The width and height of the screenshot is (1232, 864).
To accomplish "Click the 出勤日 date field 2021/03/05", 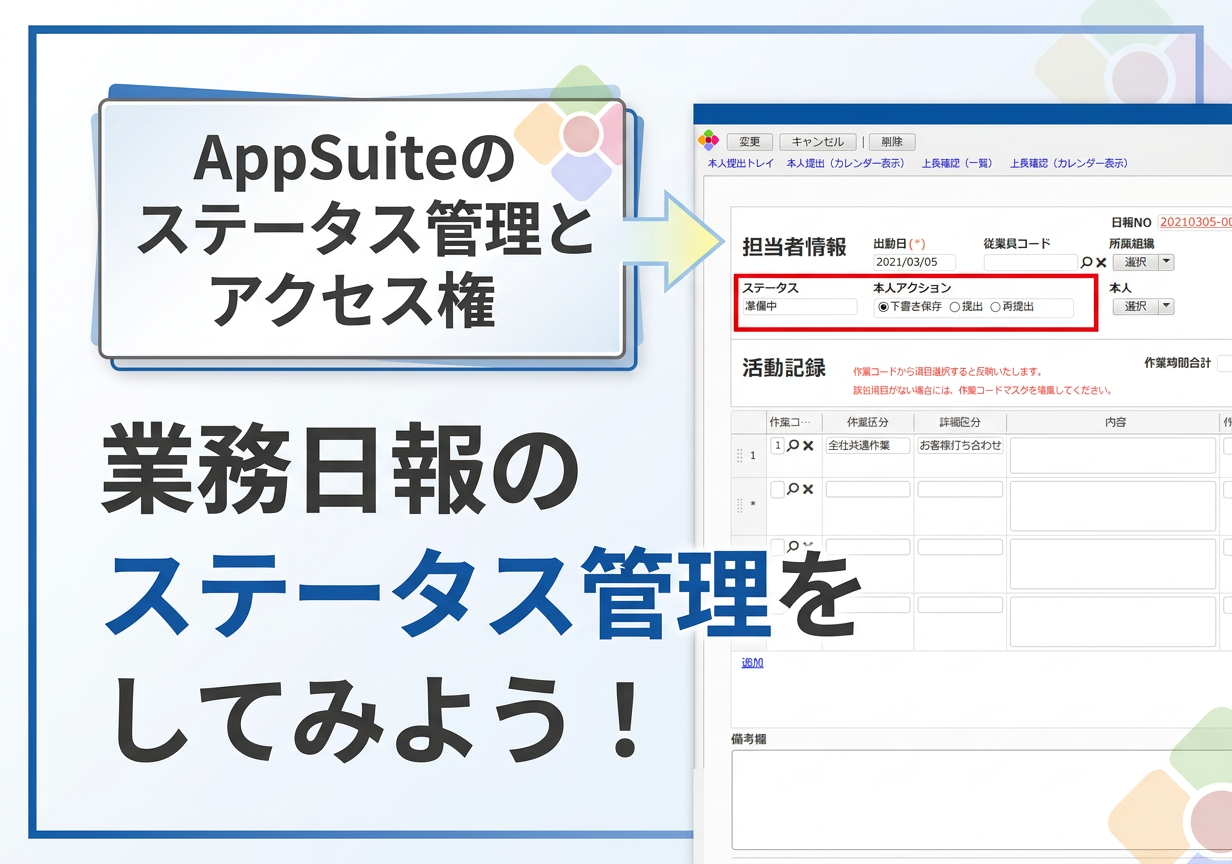I will point(914,262).
